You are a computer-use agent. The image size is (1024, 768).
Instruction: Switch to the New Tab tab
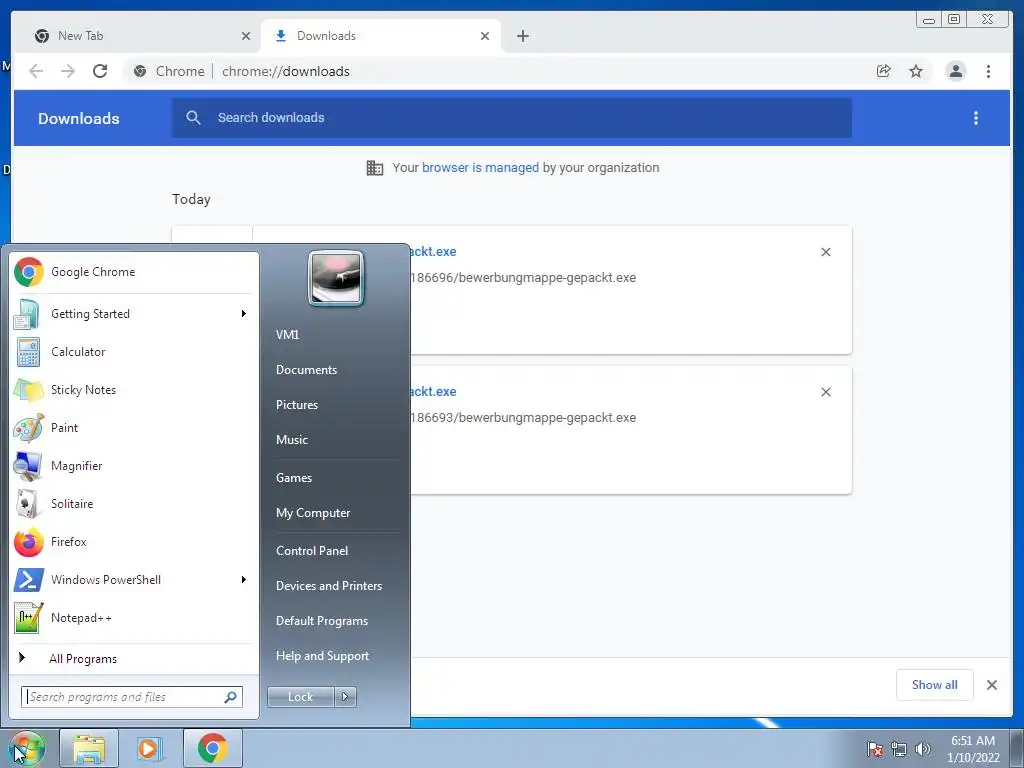[140, 36]
